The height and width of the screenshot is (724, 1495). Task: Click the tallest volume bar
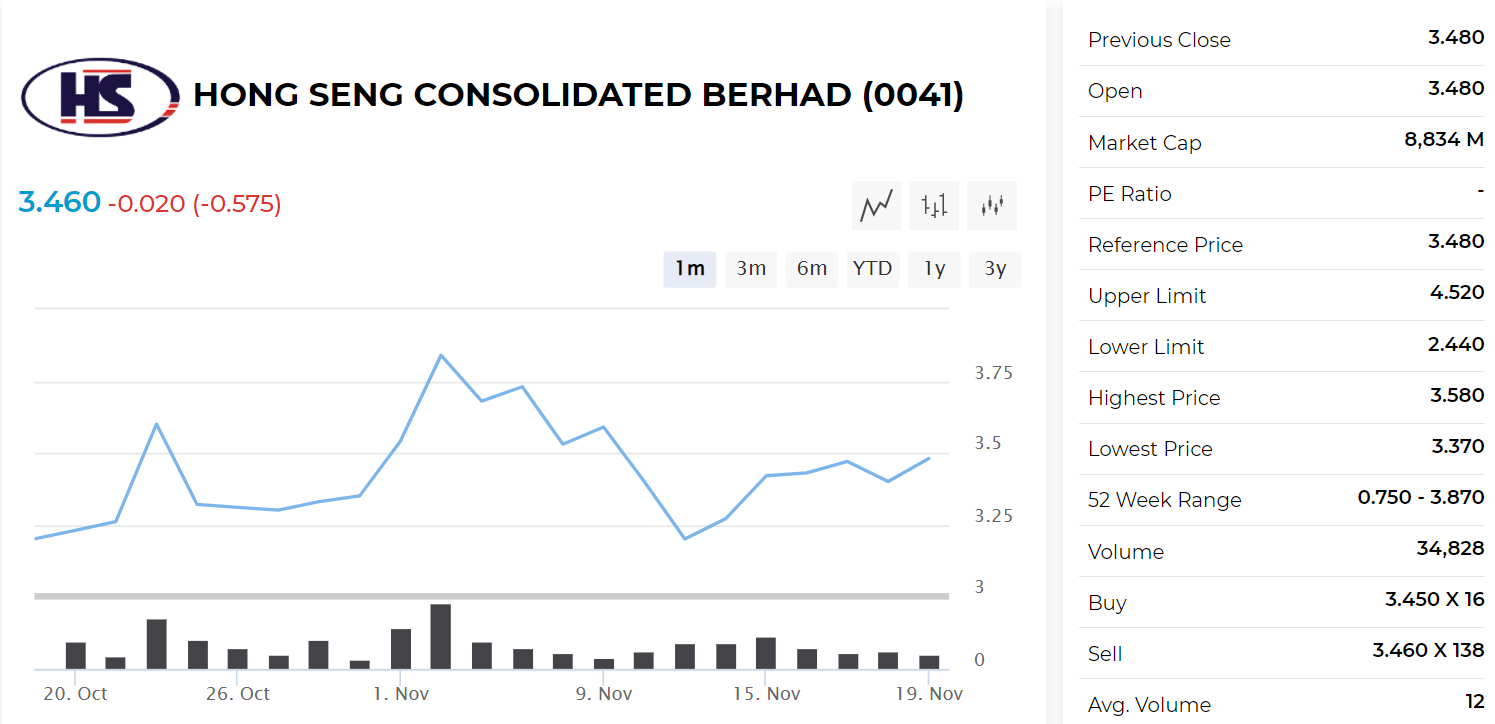(x=441, y=637)
